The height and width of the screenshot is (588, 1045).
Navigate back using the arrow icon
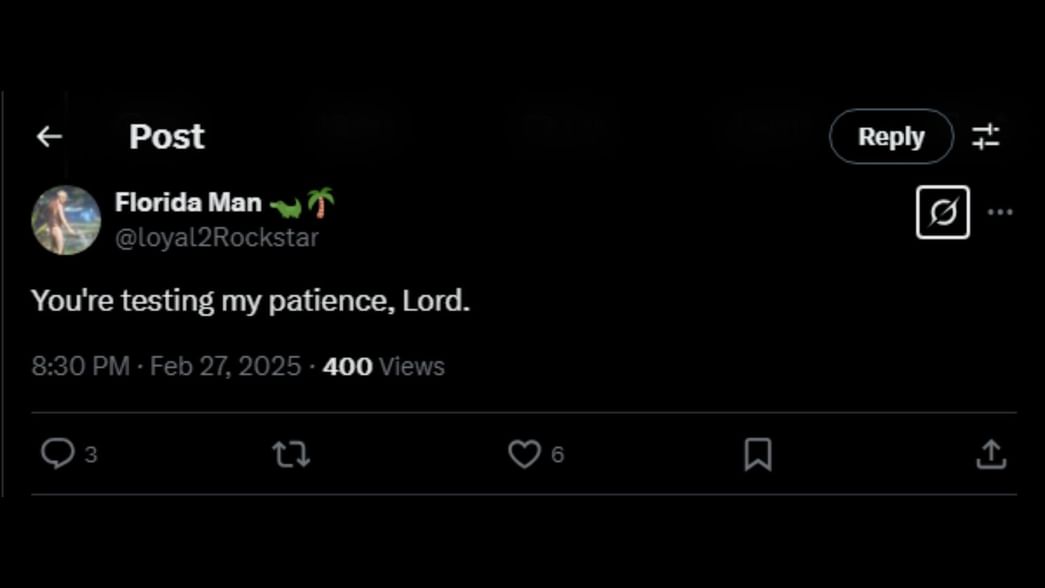click(48, 136)
